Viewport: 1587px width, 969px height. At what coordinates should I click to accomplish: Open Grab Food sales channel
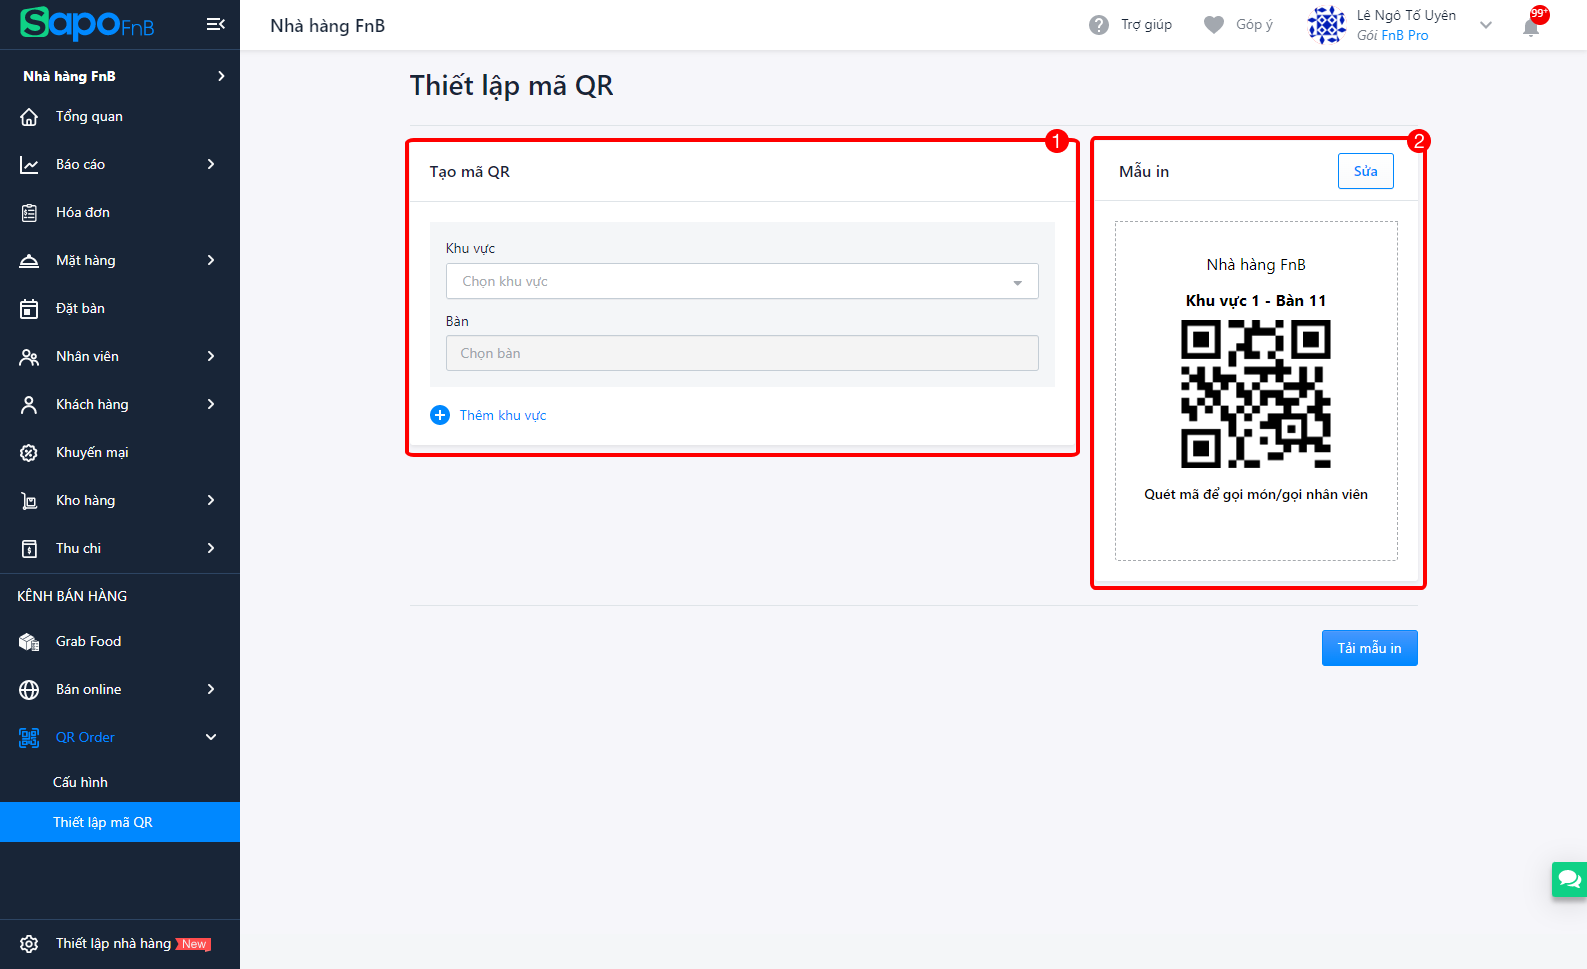point(120,642)
